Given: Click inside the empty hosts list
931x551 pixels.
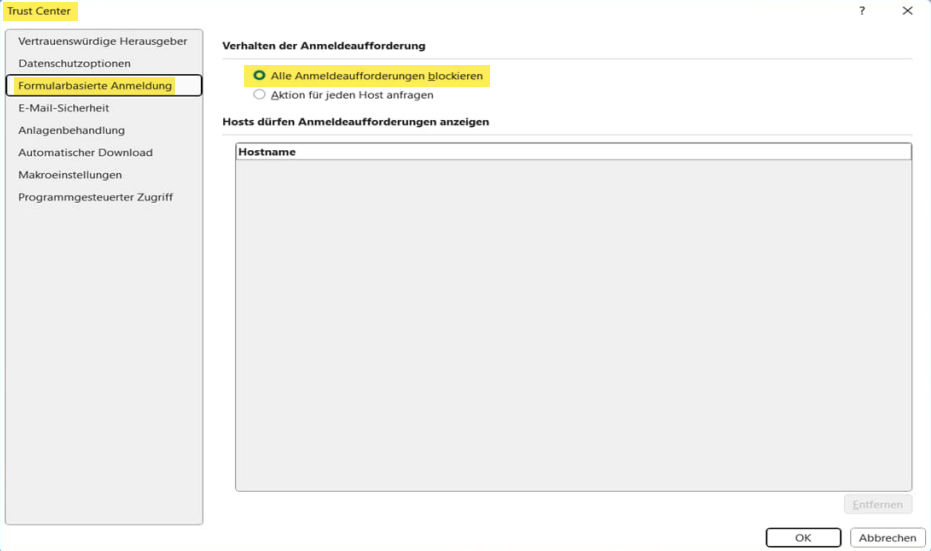Looking at the screenshot, I should point(573,320).
